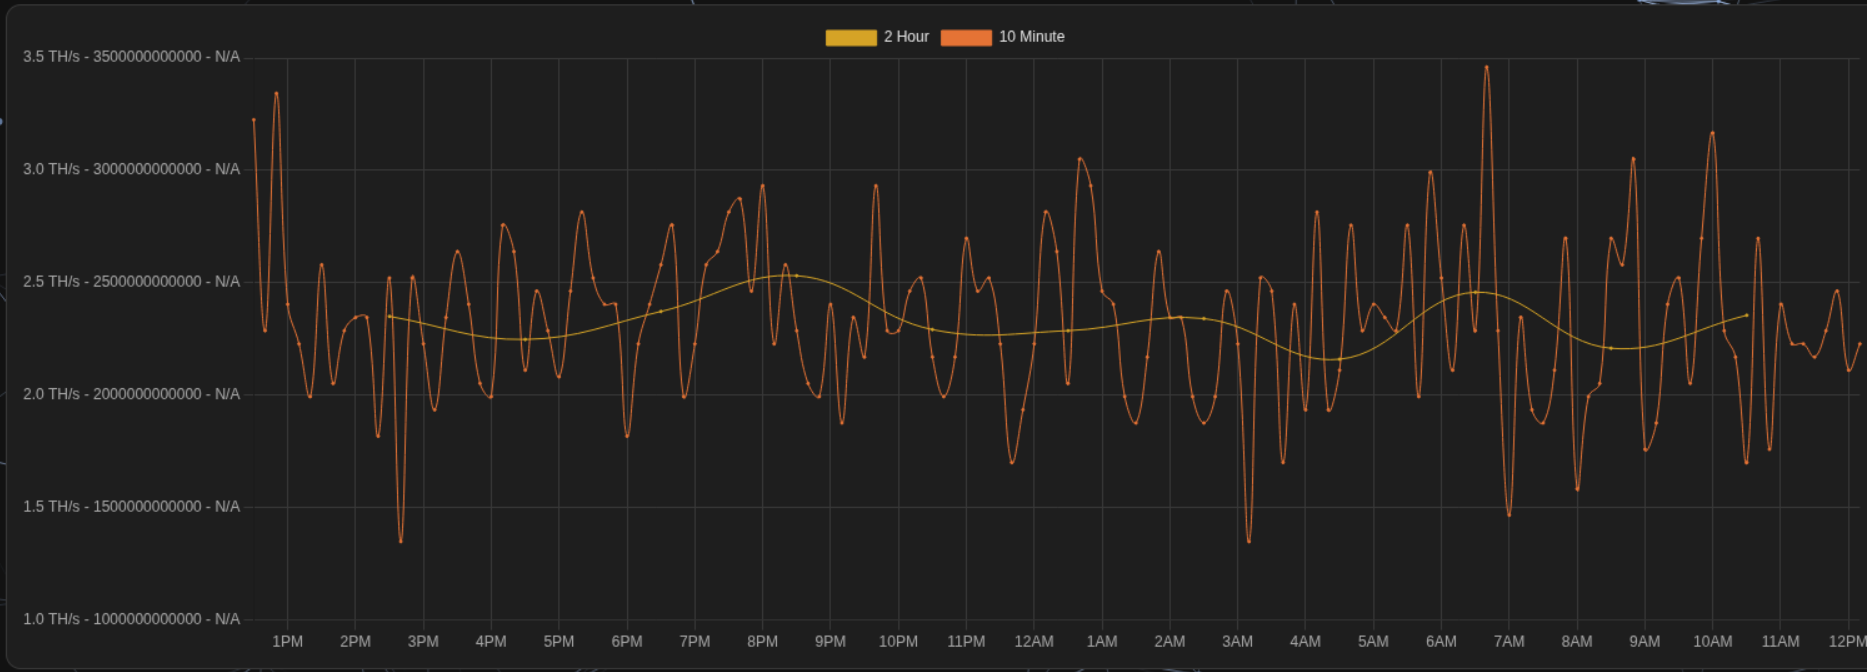
Task: Click the 3.5 TH/s y-axis label
Action: click(x=132, y=57)
